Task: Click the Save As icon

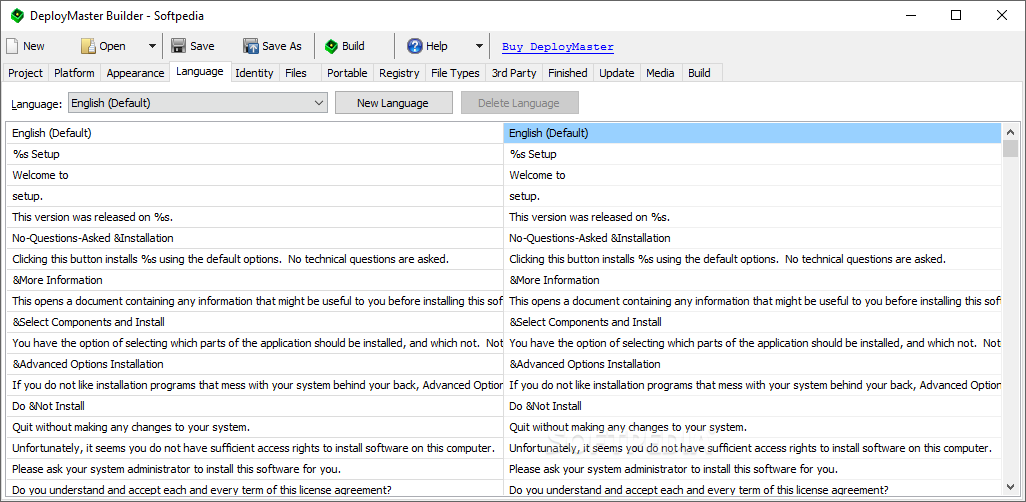Action: (x=251, y=46)
